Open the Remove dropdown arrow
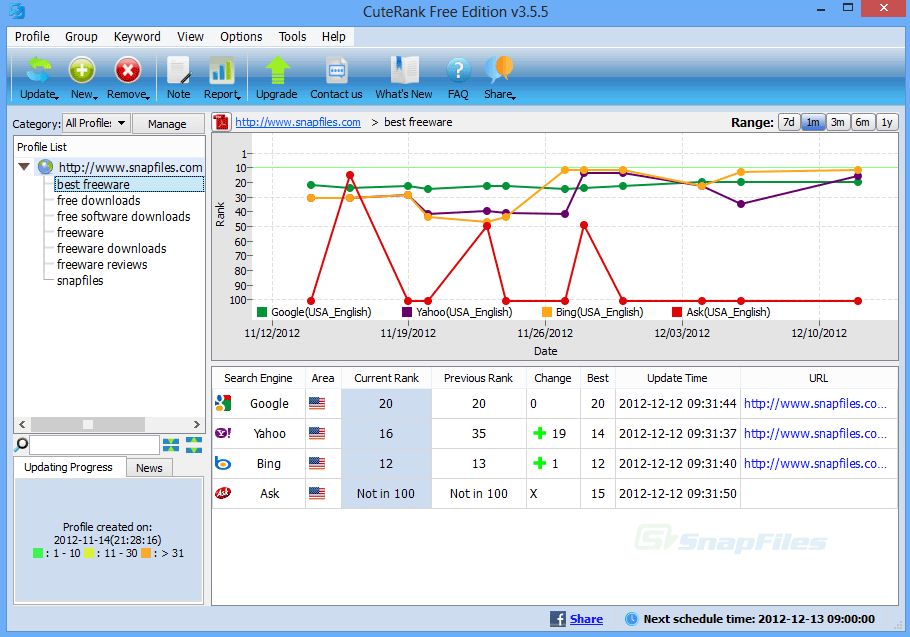This screenshot has width=910, height=637. pos(149,97)
